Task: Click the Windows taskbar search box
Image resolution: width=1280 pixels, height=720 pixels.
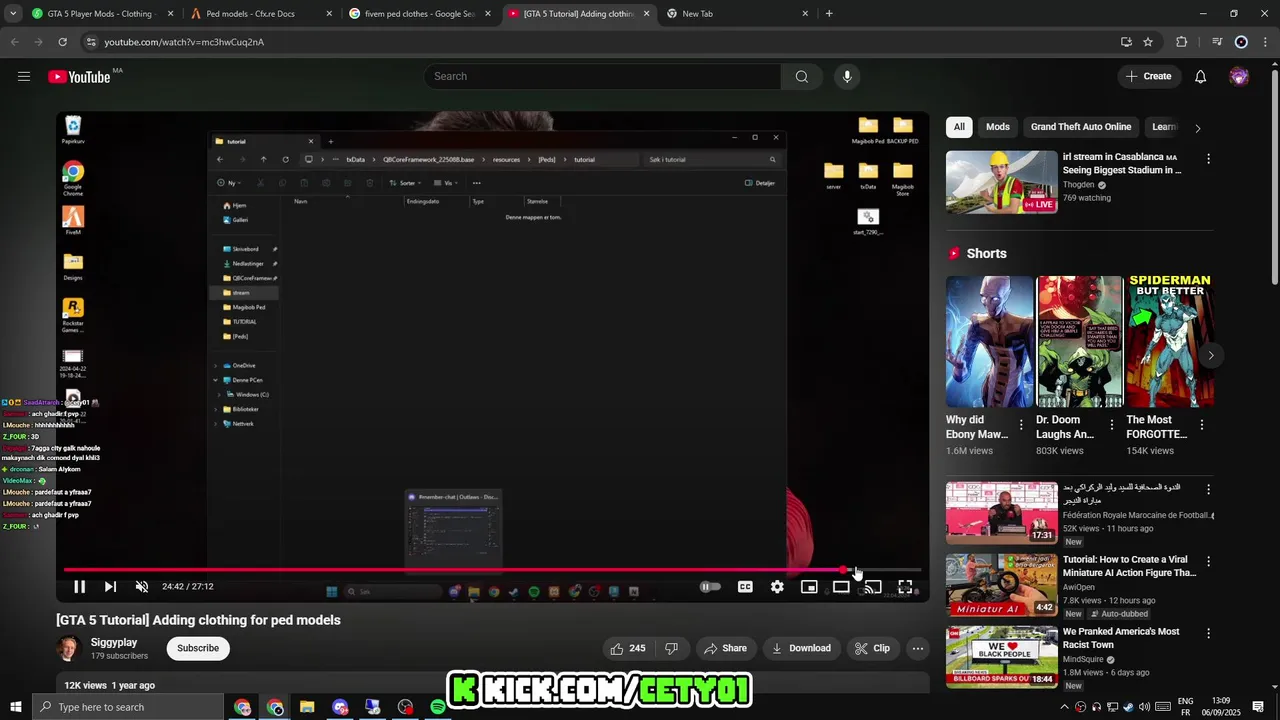Action: (128, 707)
